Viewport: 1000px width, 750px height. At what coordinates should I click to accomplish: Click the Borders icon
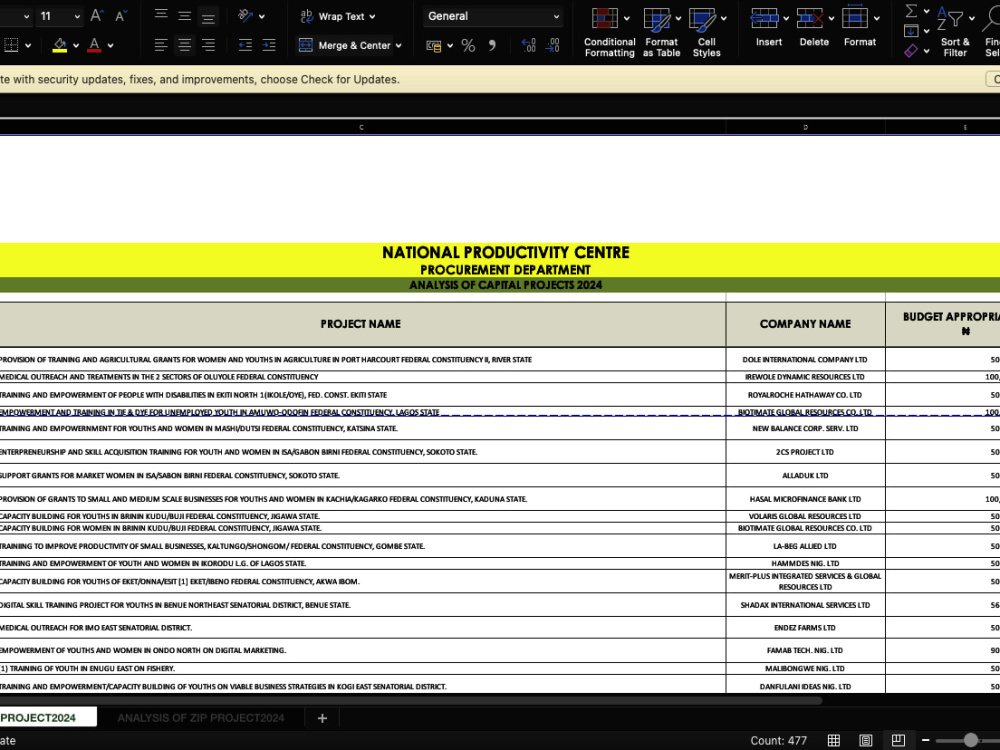[x=11, y=45]
